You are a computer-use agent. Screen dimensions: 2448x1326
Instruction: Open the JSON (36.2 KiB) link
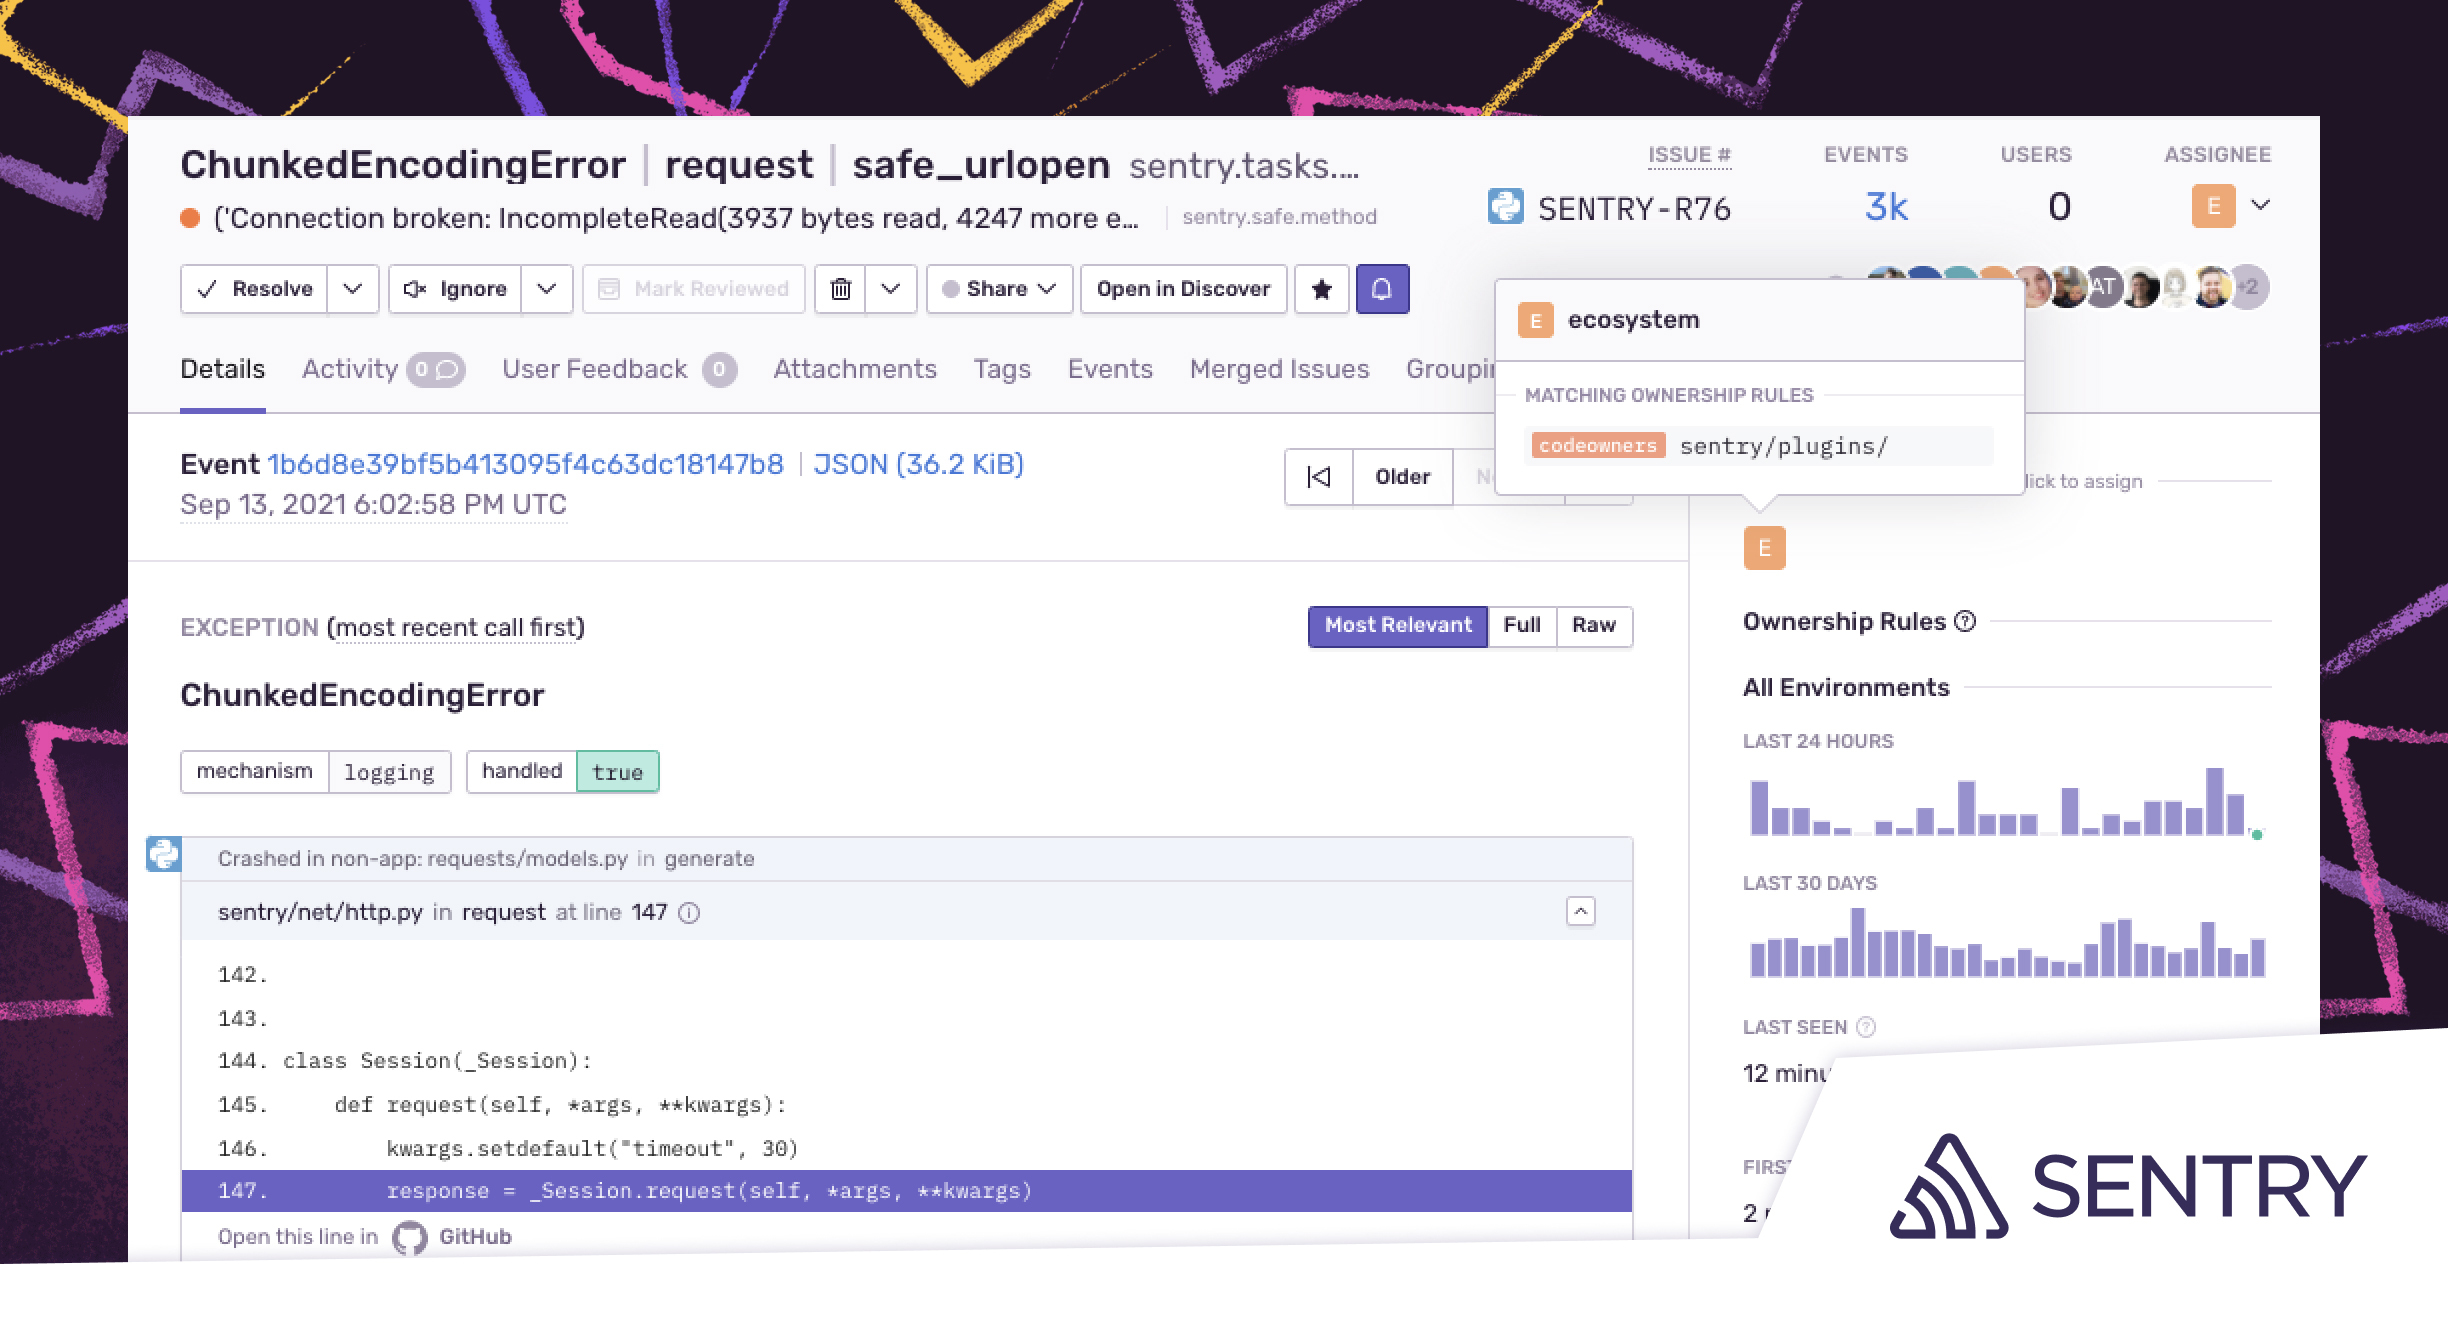pos(918,464)
